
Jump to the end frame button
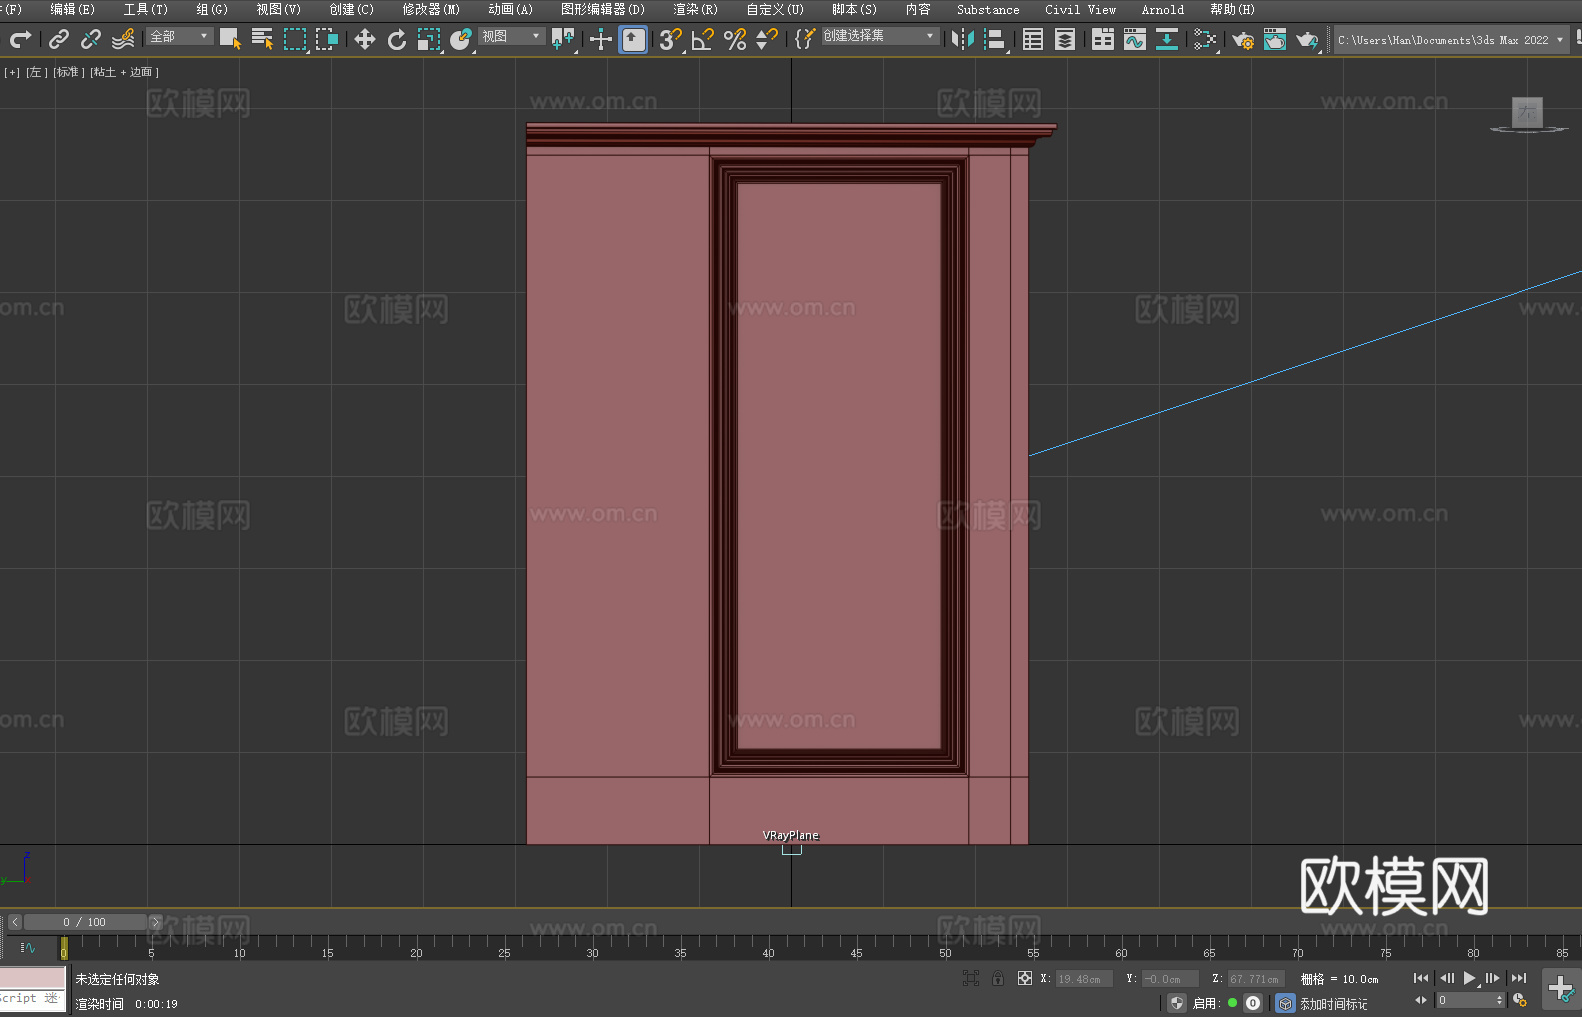(x=1519, y=978)
